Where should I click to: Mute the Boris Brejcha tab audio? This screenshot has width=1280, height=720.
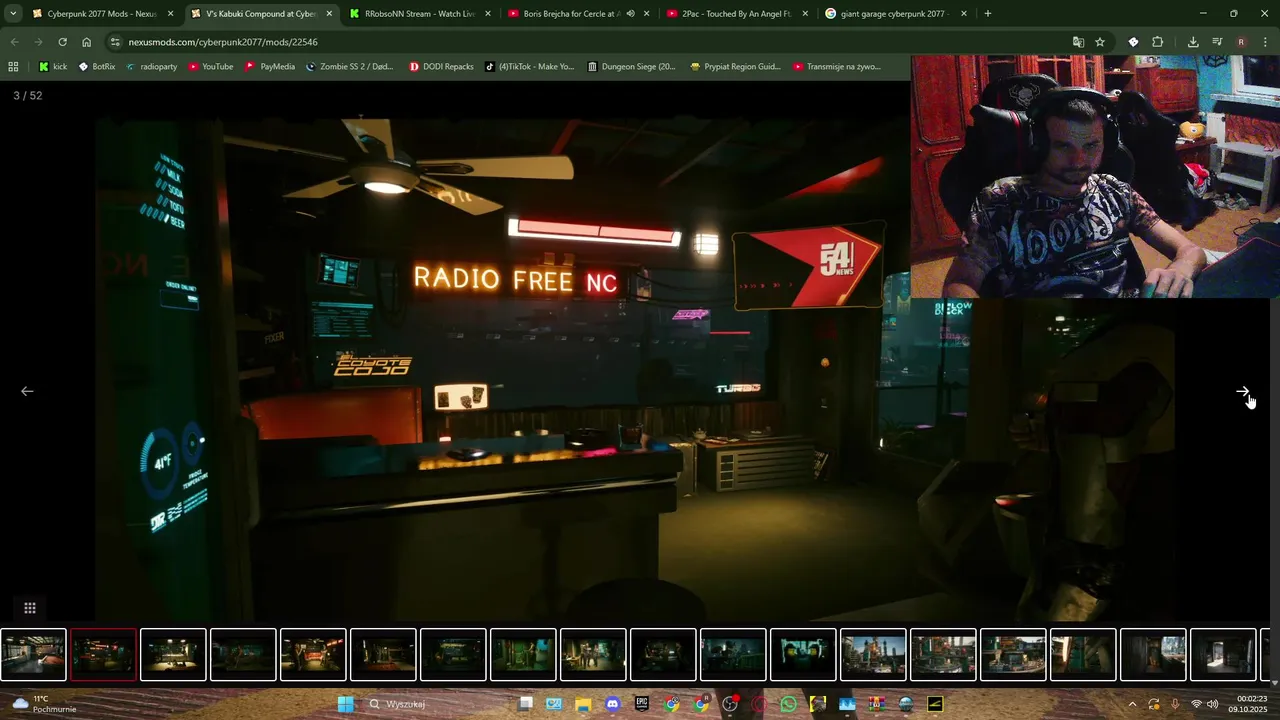point(630,14)
